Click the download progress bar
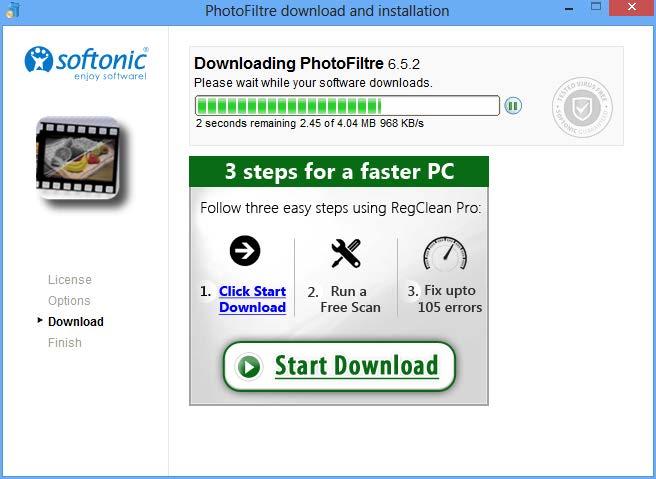This screenshot has height=479, width=656. pos(347,105)
